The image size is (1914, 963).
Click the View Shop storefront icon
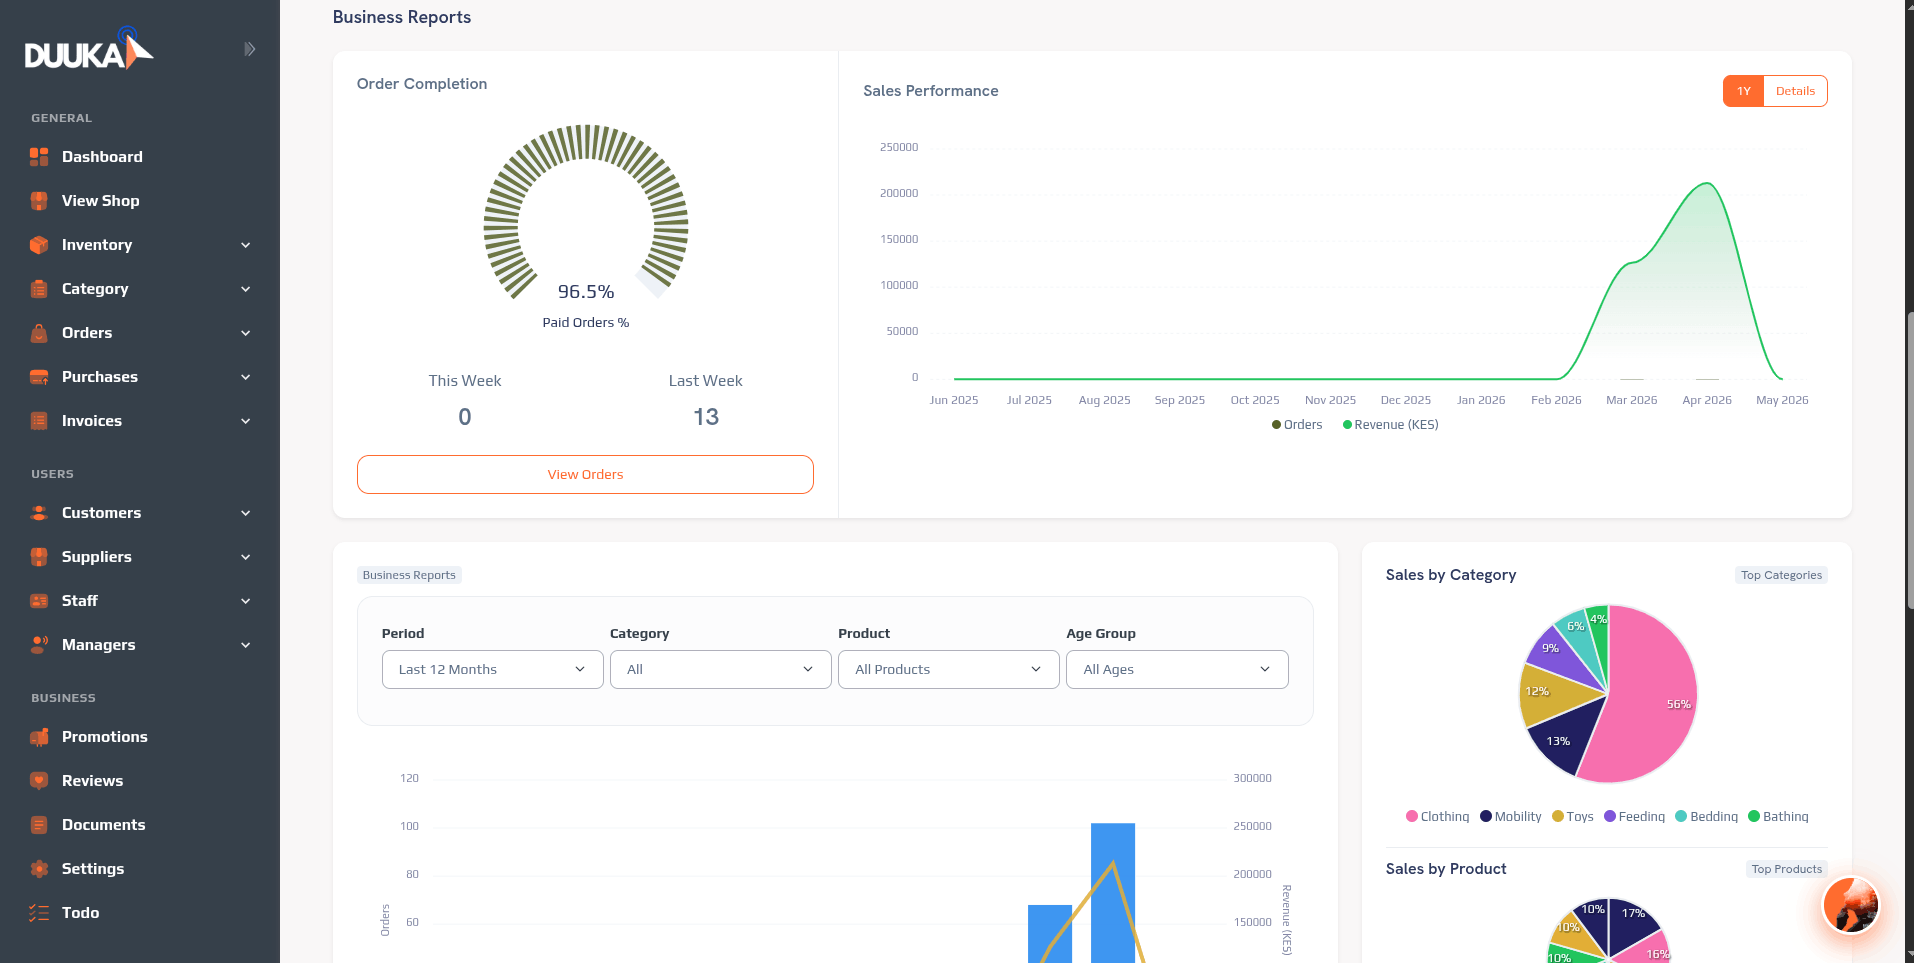coord(39,201)
